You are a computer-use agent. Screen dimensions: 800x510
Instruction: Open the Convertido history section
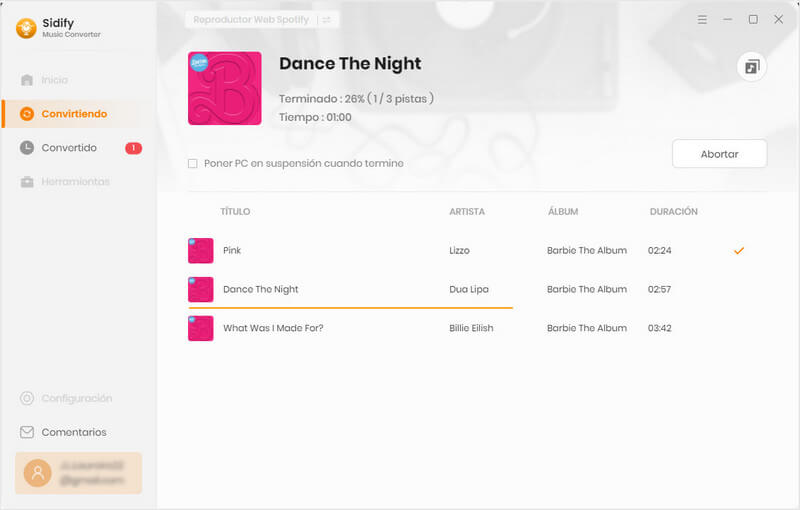(69, 148)
